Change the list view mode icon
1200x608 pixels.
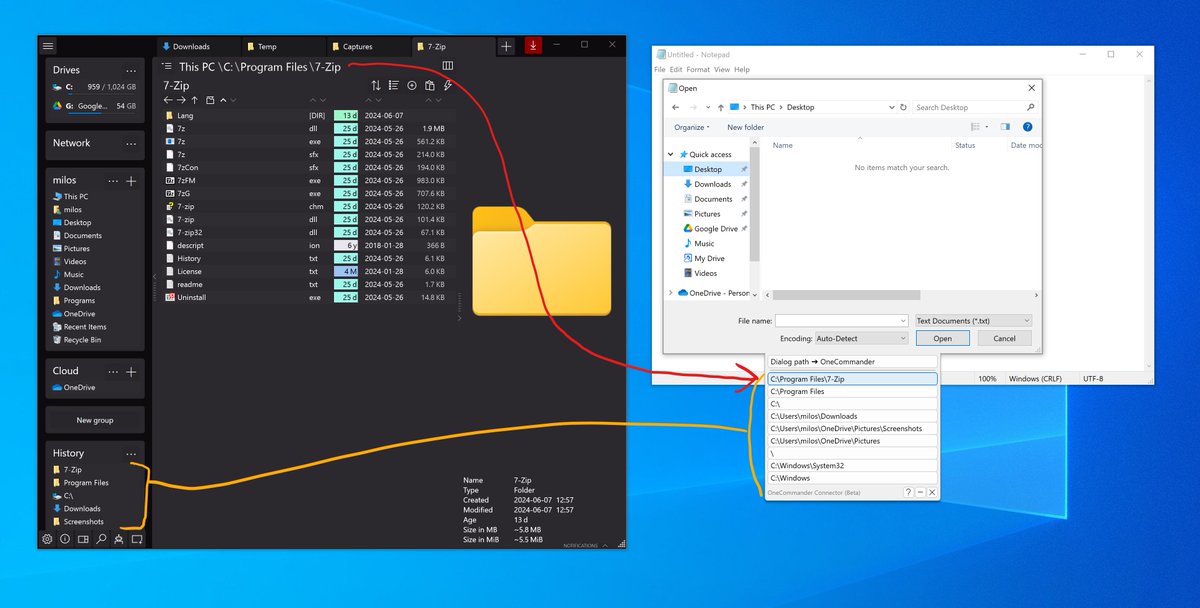point(394,86)
